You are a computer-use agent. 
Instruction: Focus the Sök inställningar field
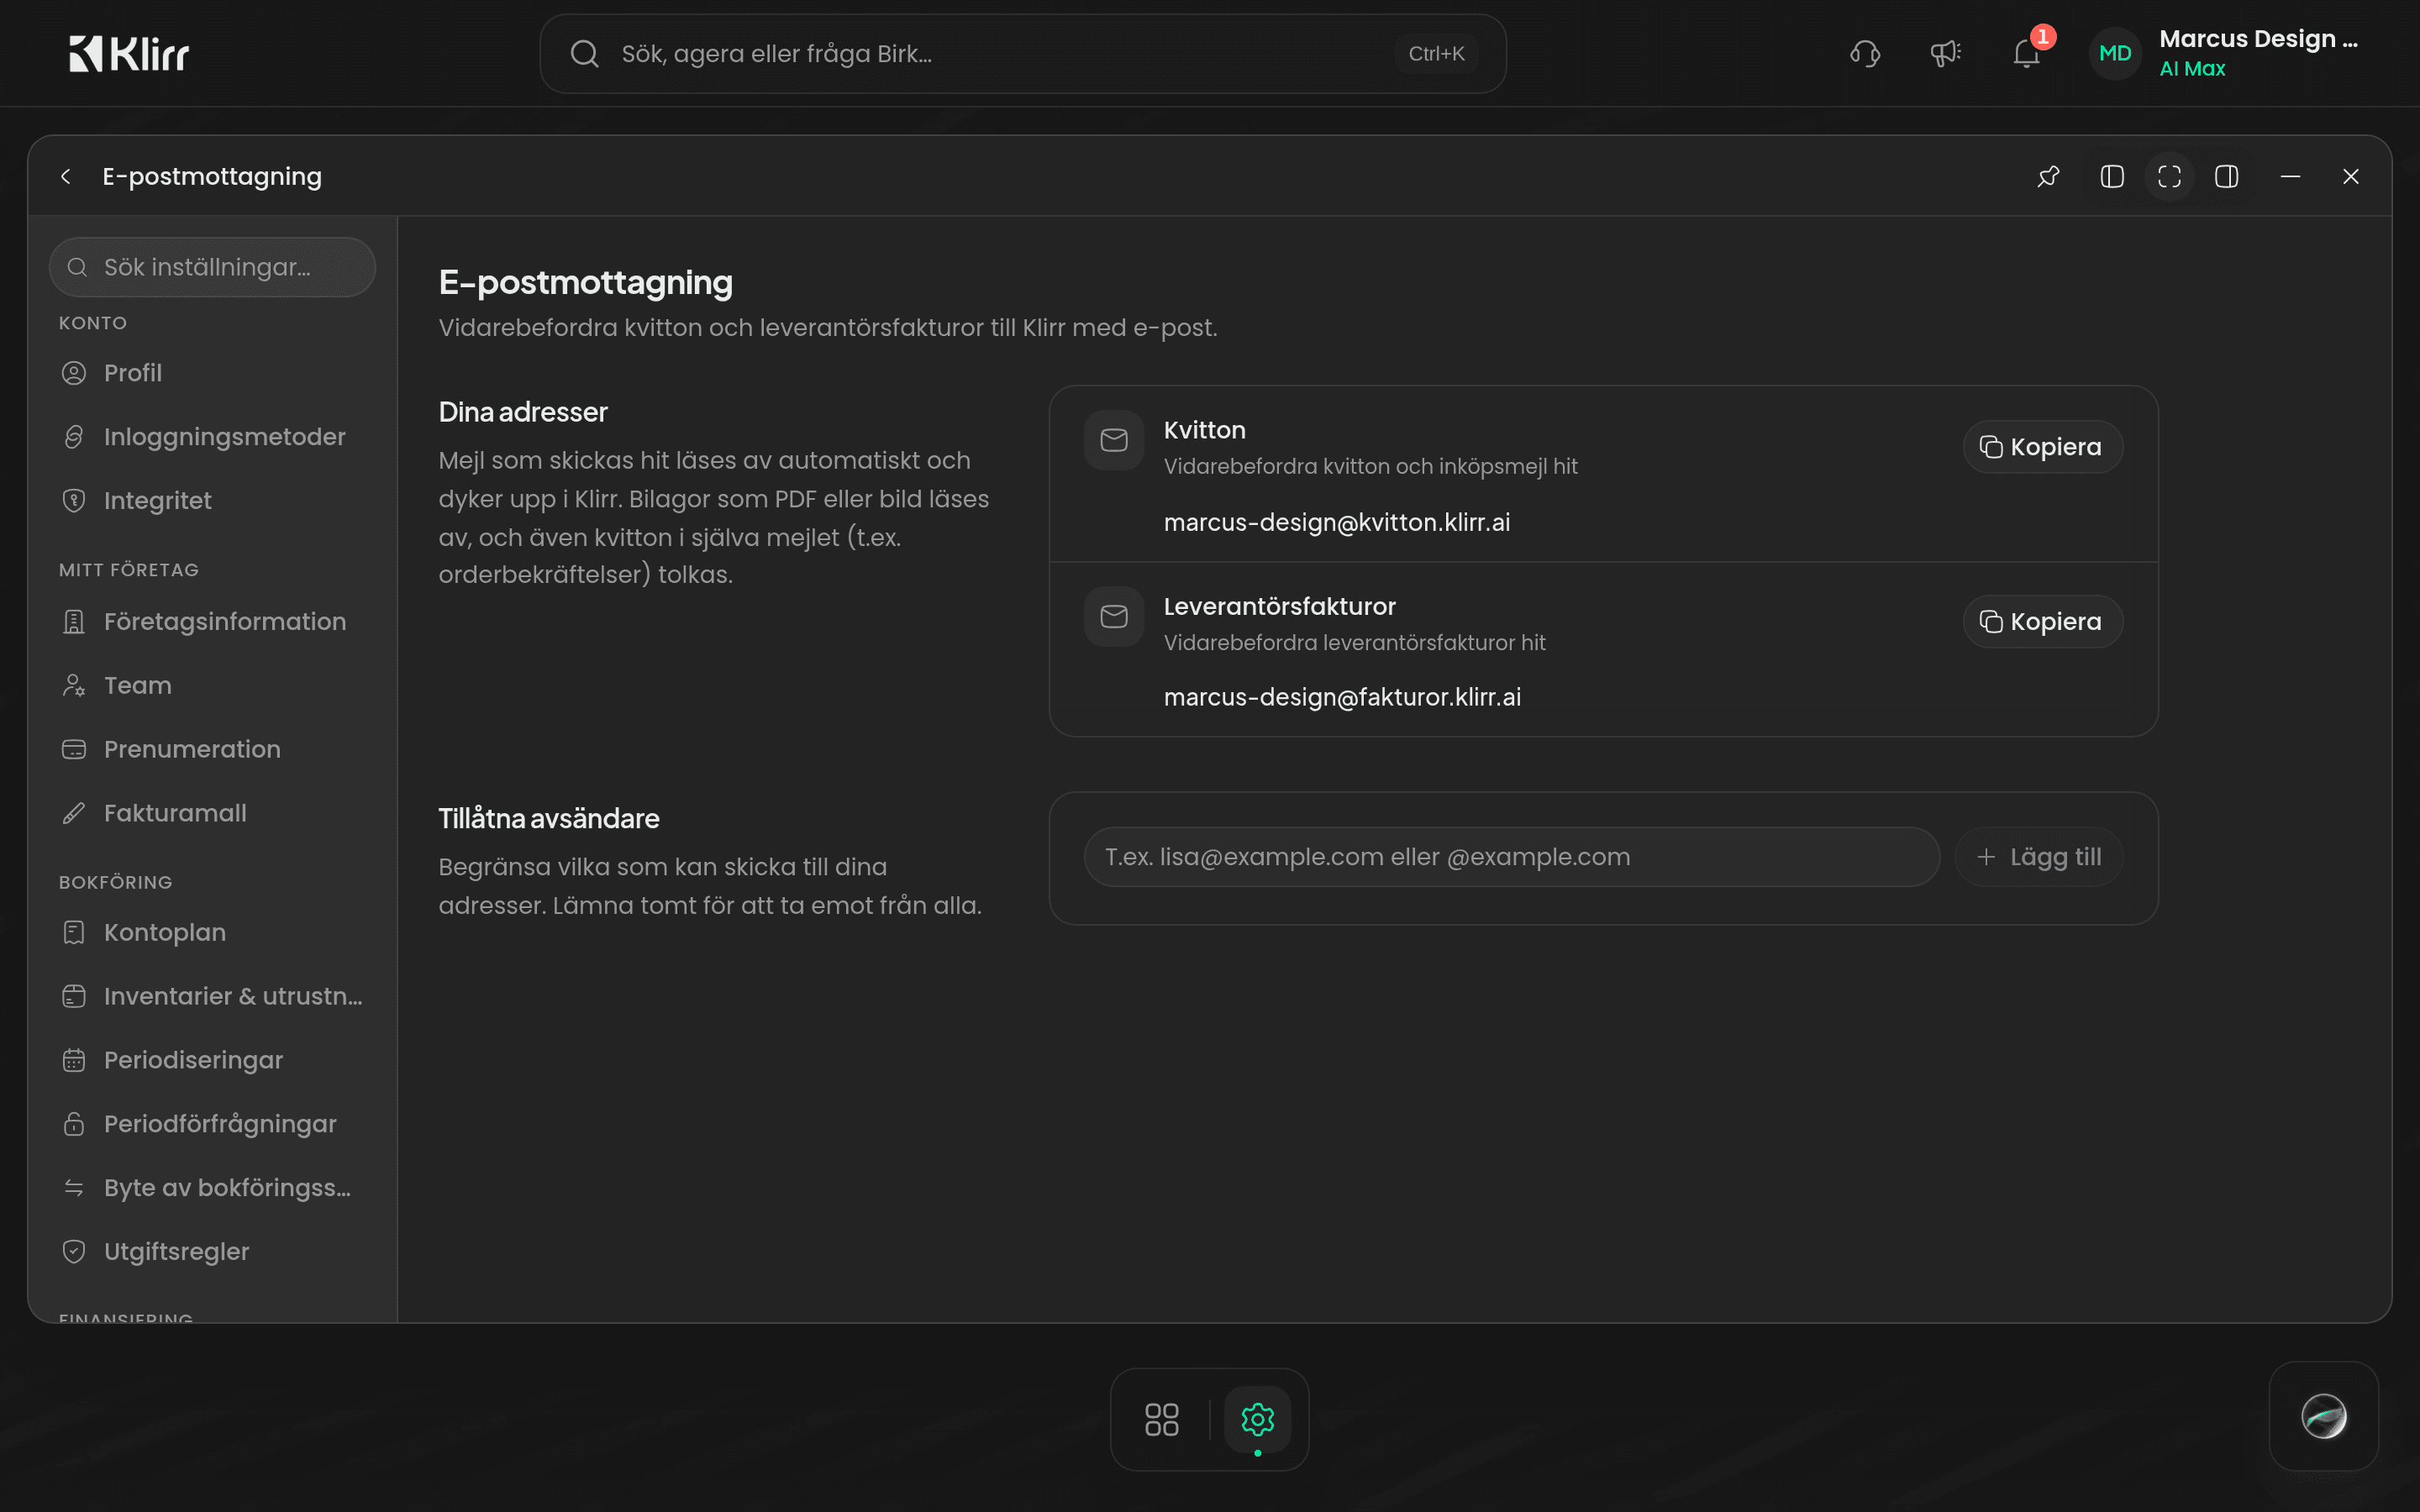pyautogui.click(x=212, y=267)
